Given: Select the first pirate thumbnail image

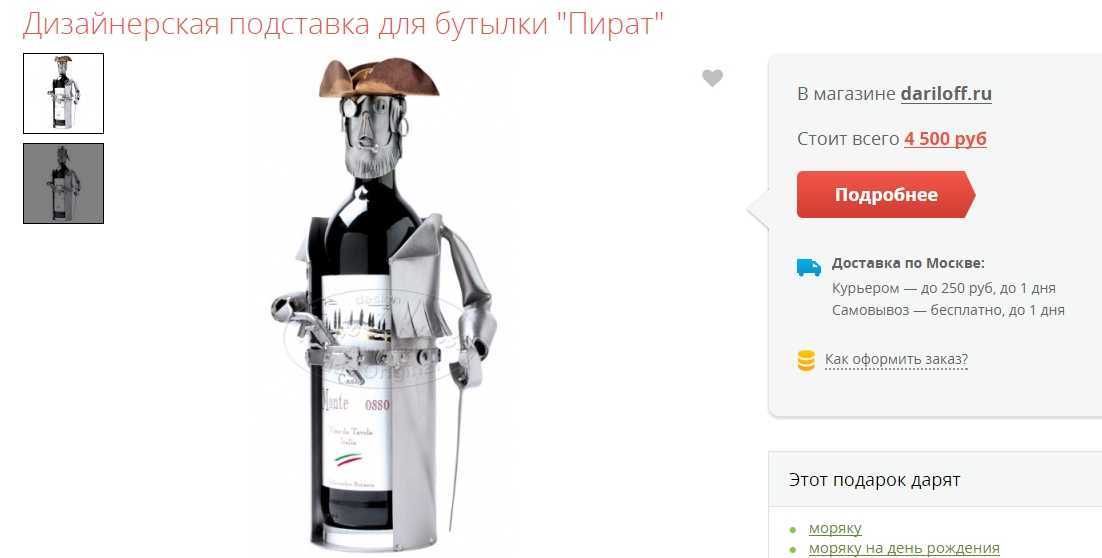Looking at the screenshot, I should (63, 93).
